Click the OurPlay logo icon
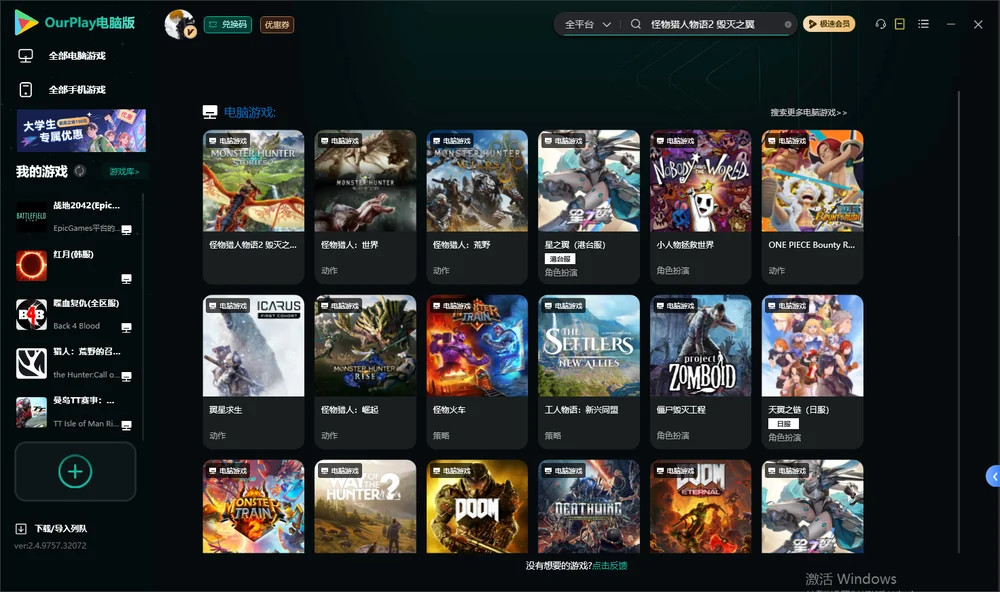This screenshot has width=1000, height=592. 26,23
